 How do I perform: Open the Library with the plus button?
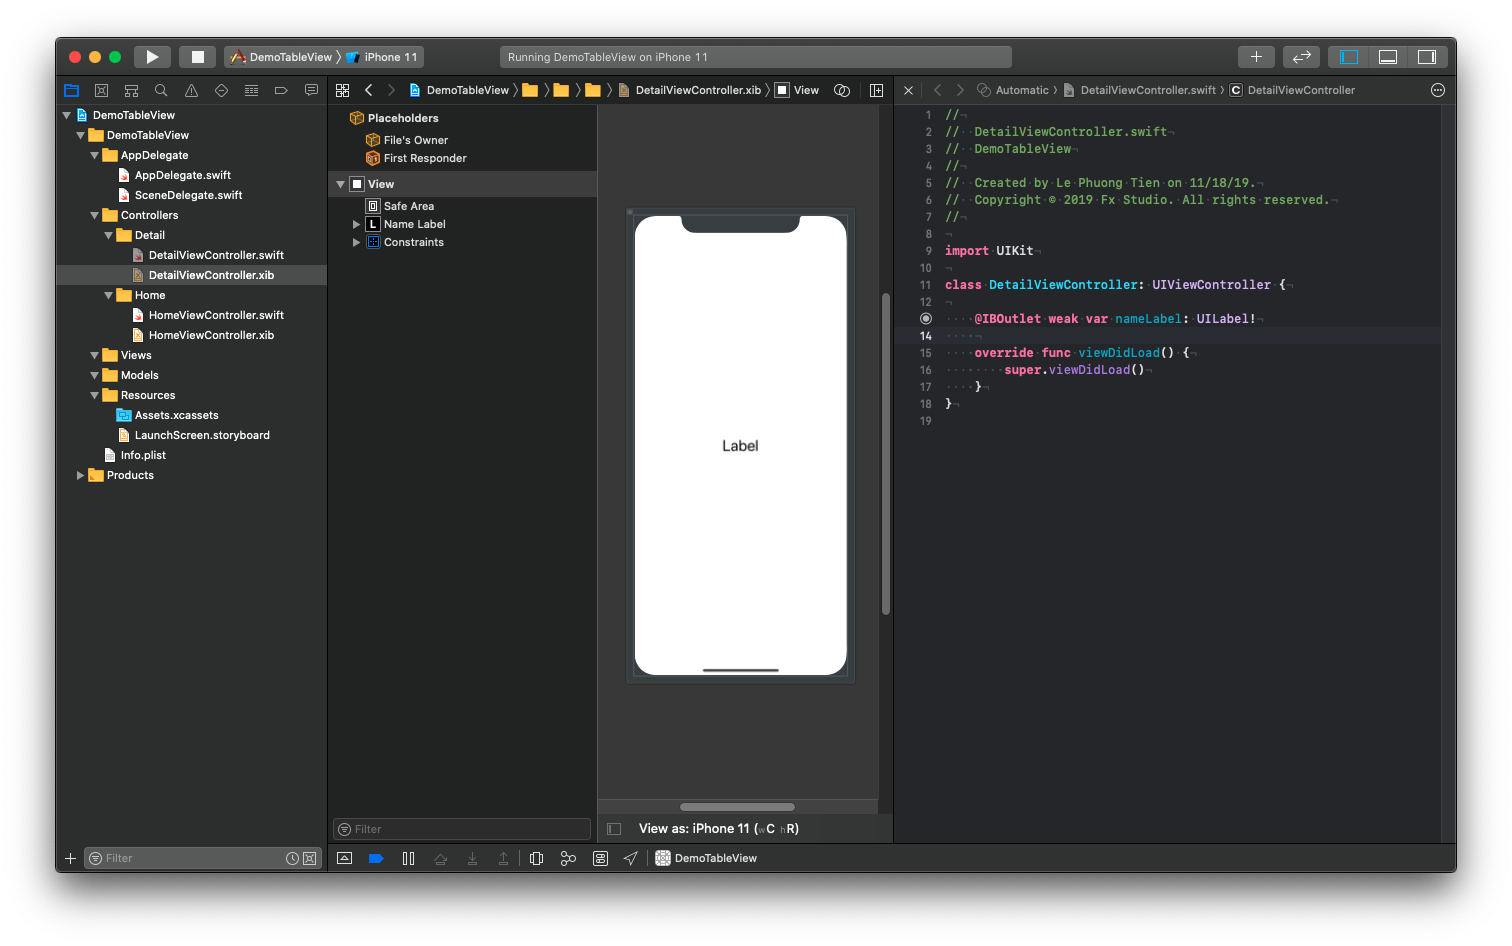[1256, 56]
